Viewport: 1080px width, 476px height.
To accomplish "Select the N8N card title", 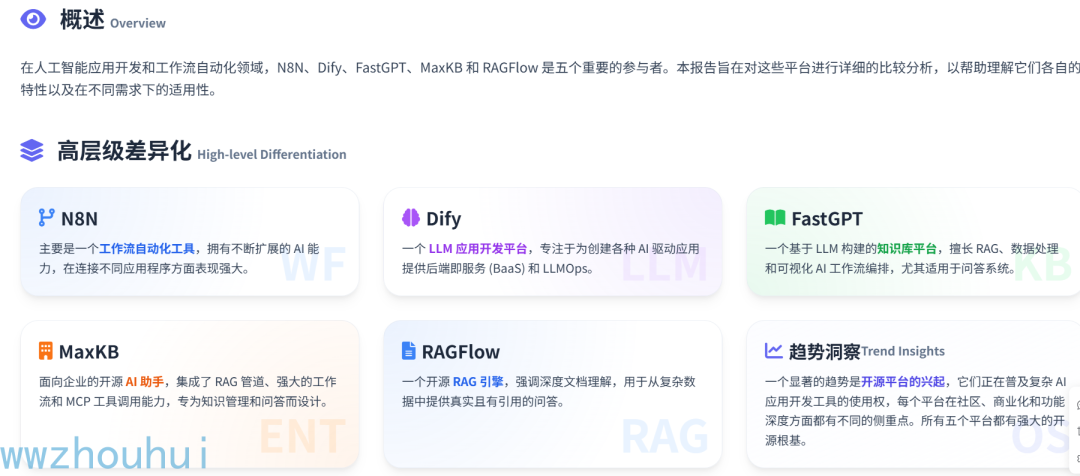I will tap(79, 219).
